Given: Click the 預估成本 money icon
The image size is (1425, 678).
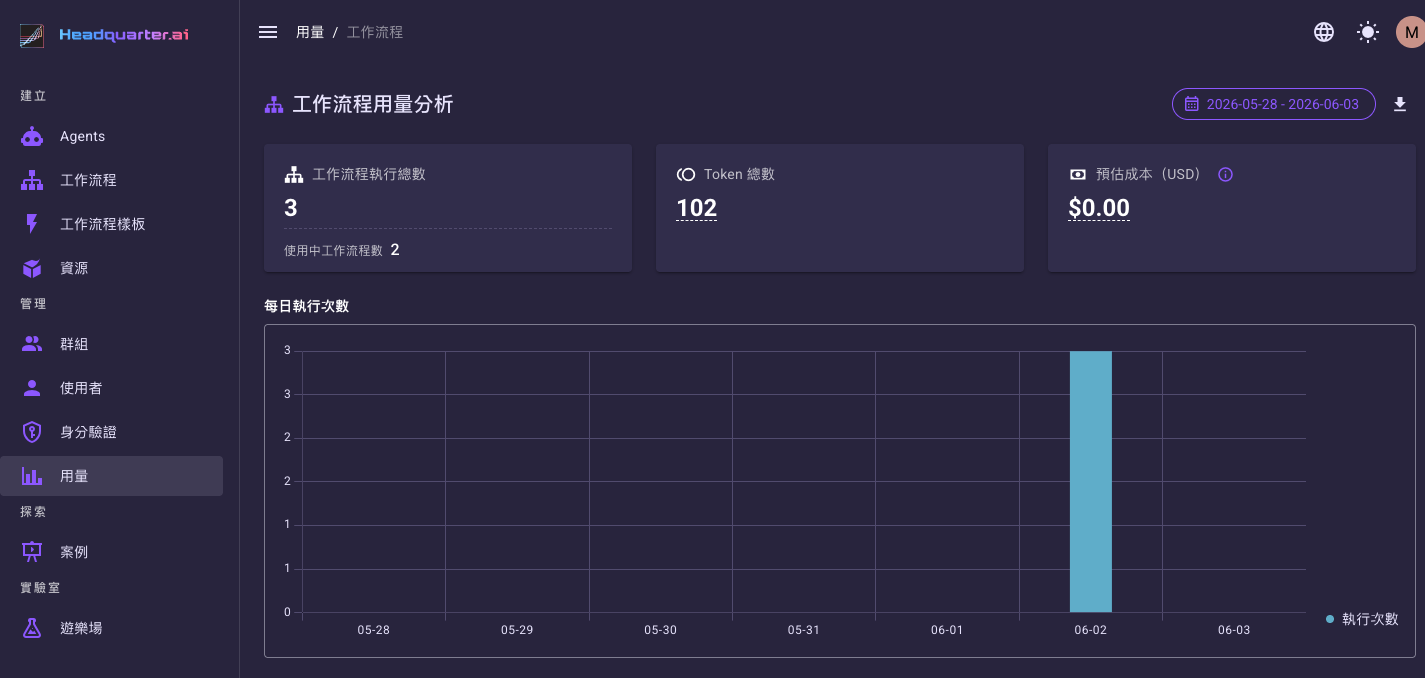Looking at the screenshot, I should coord(1078,174).
